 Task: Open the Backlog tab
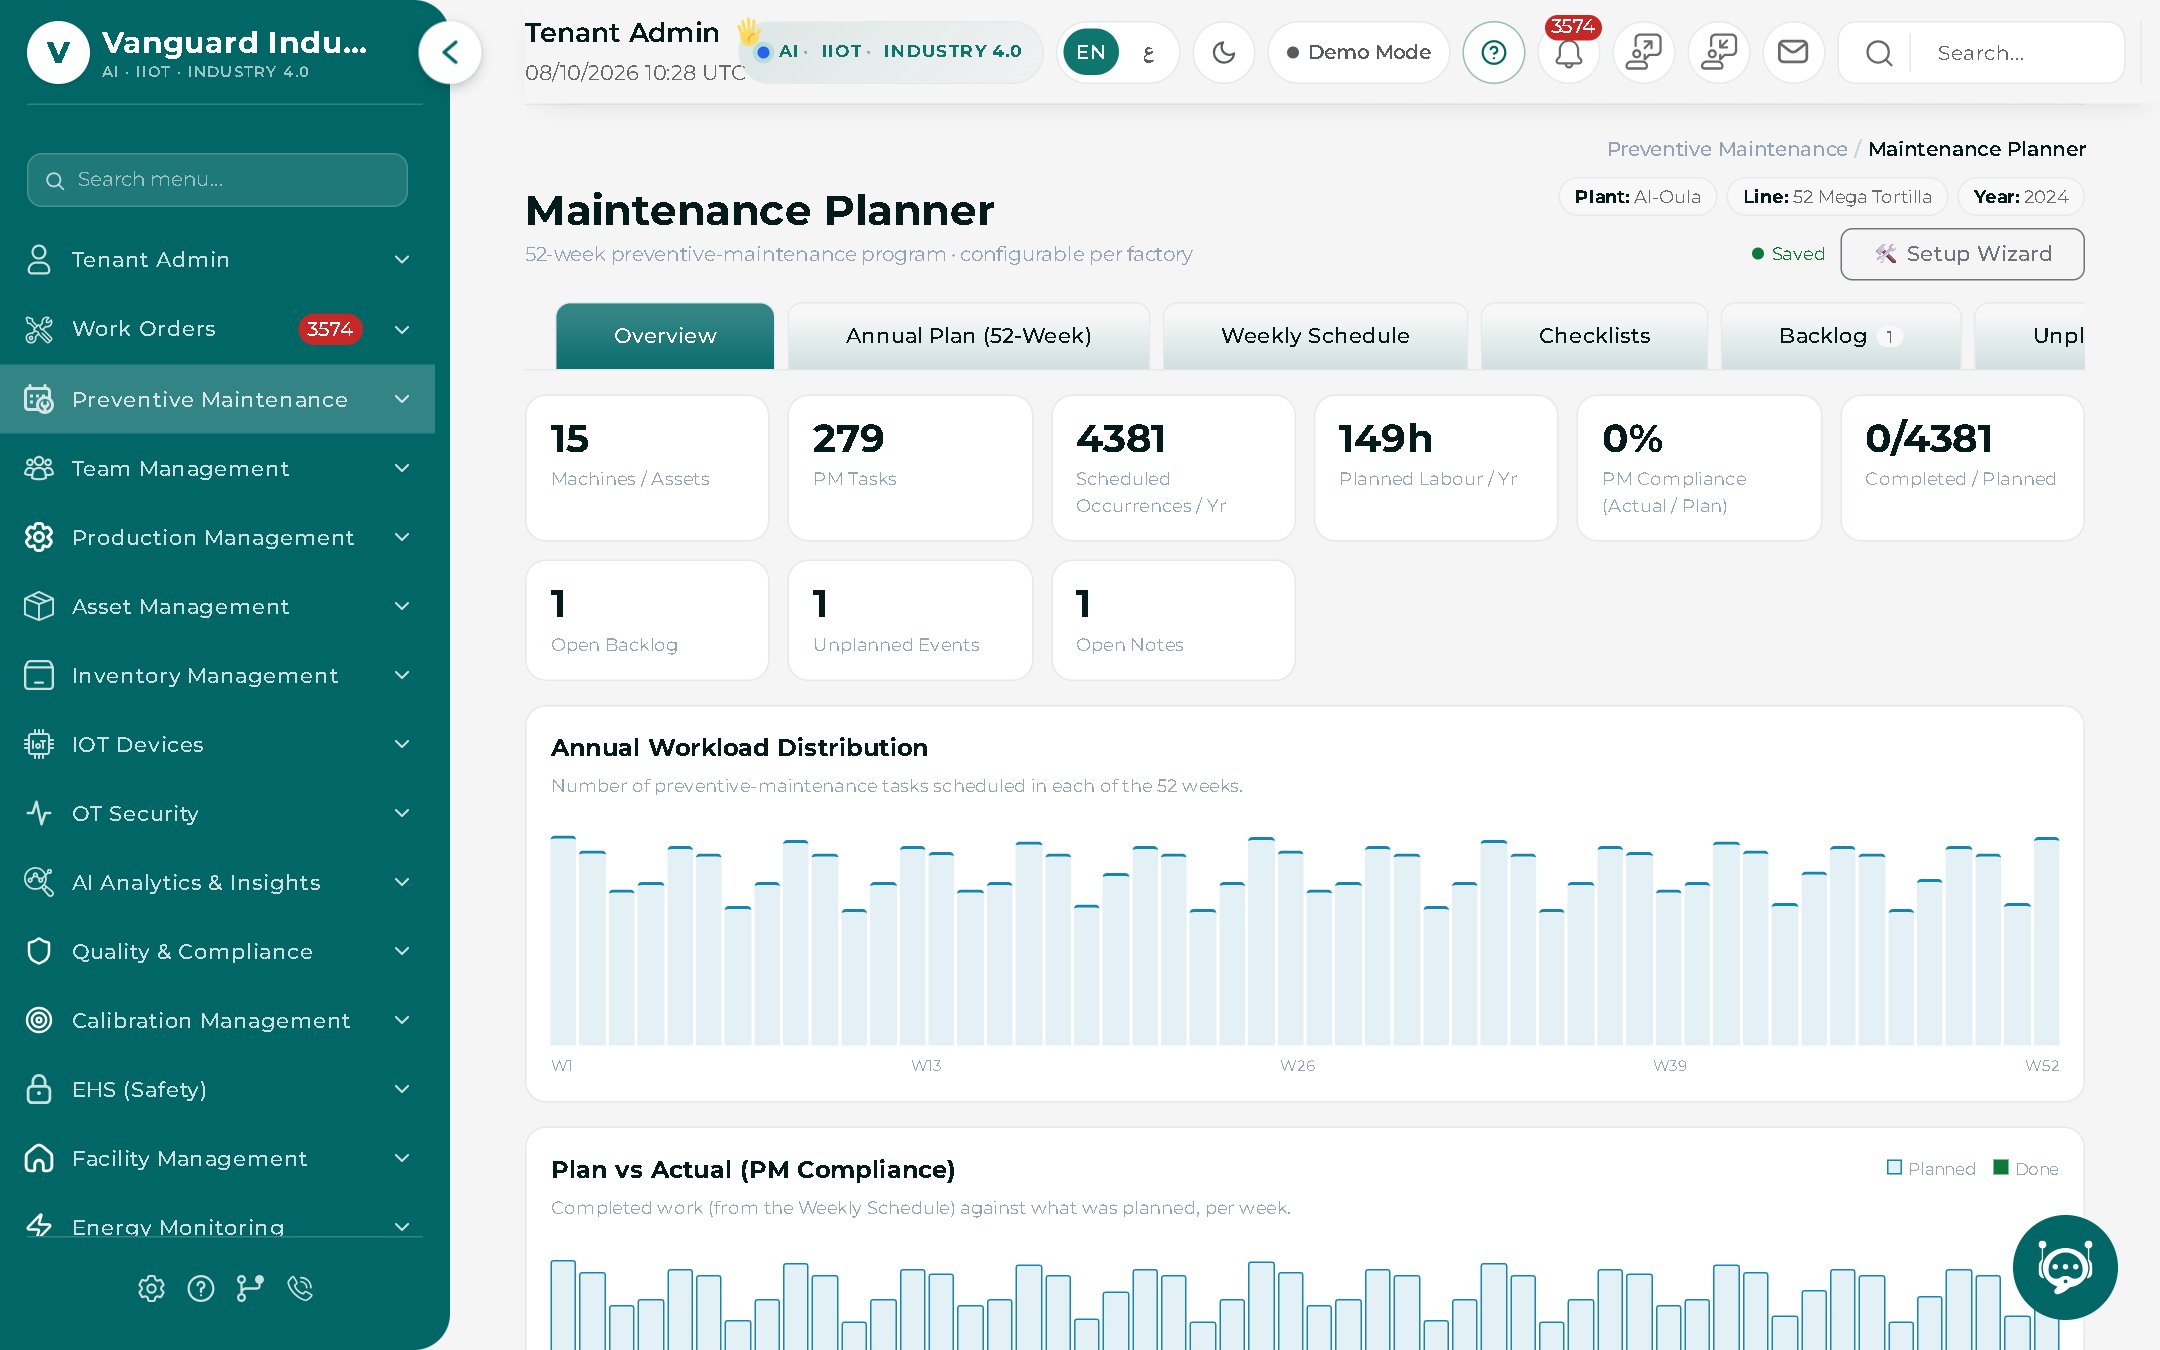click(1840, 336)
